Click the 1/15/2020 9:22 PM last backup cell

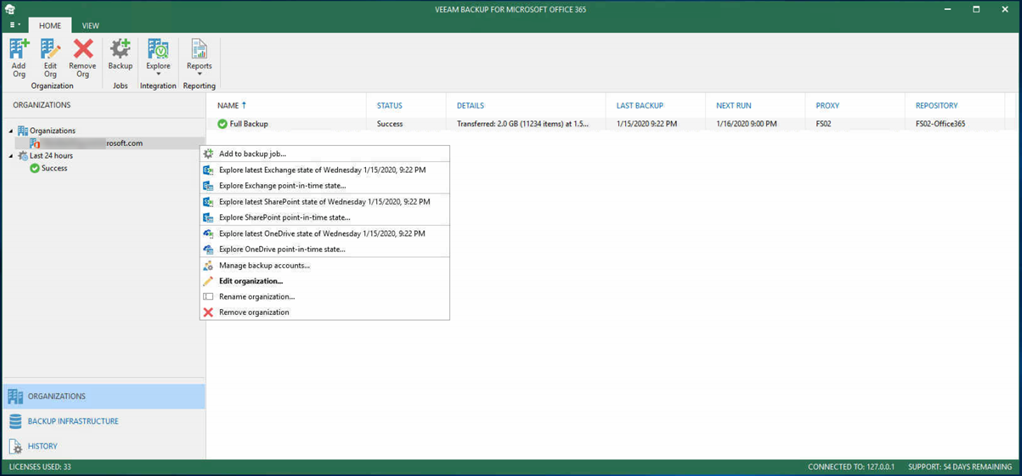645,123
